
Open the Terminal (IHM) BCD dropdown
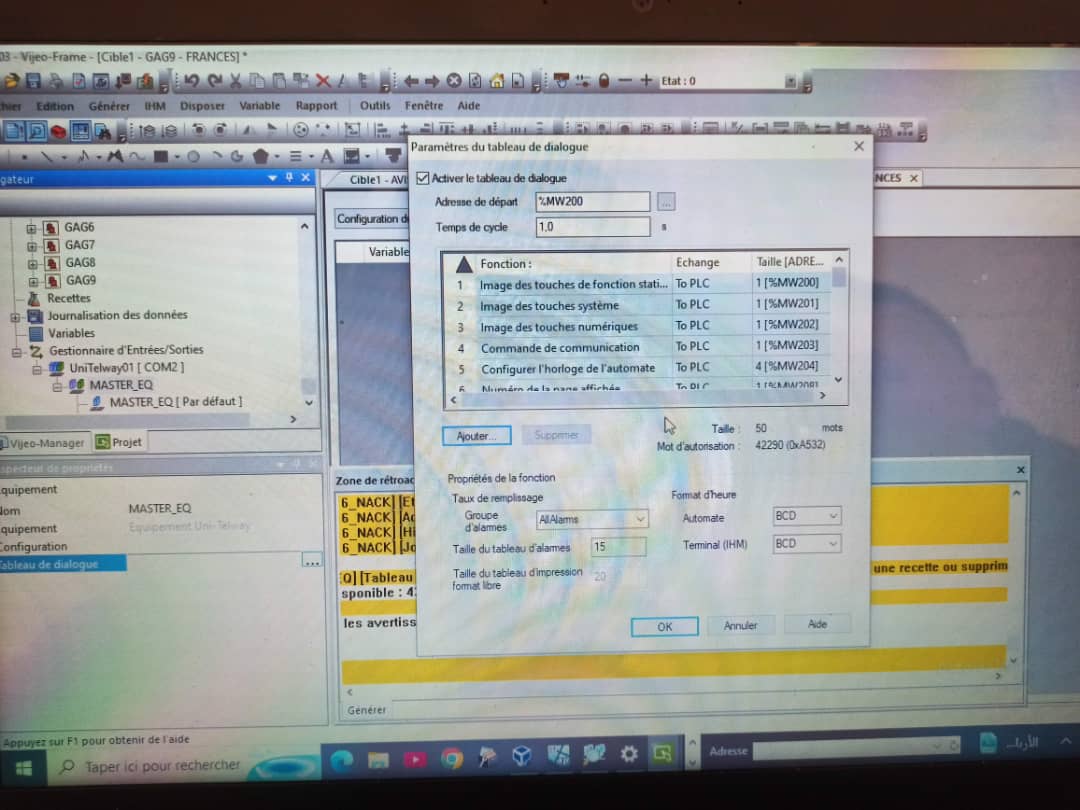click(832, 543)
